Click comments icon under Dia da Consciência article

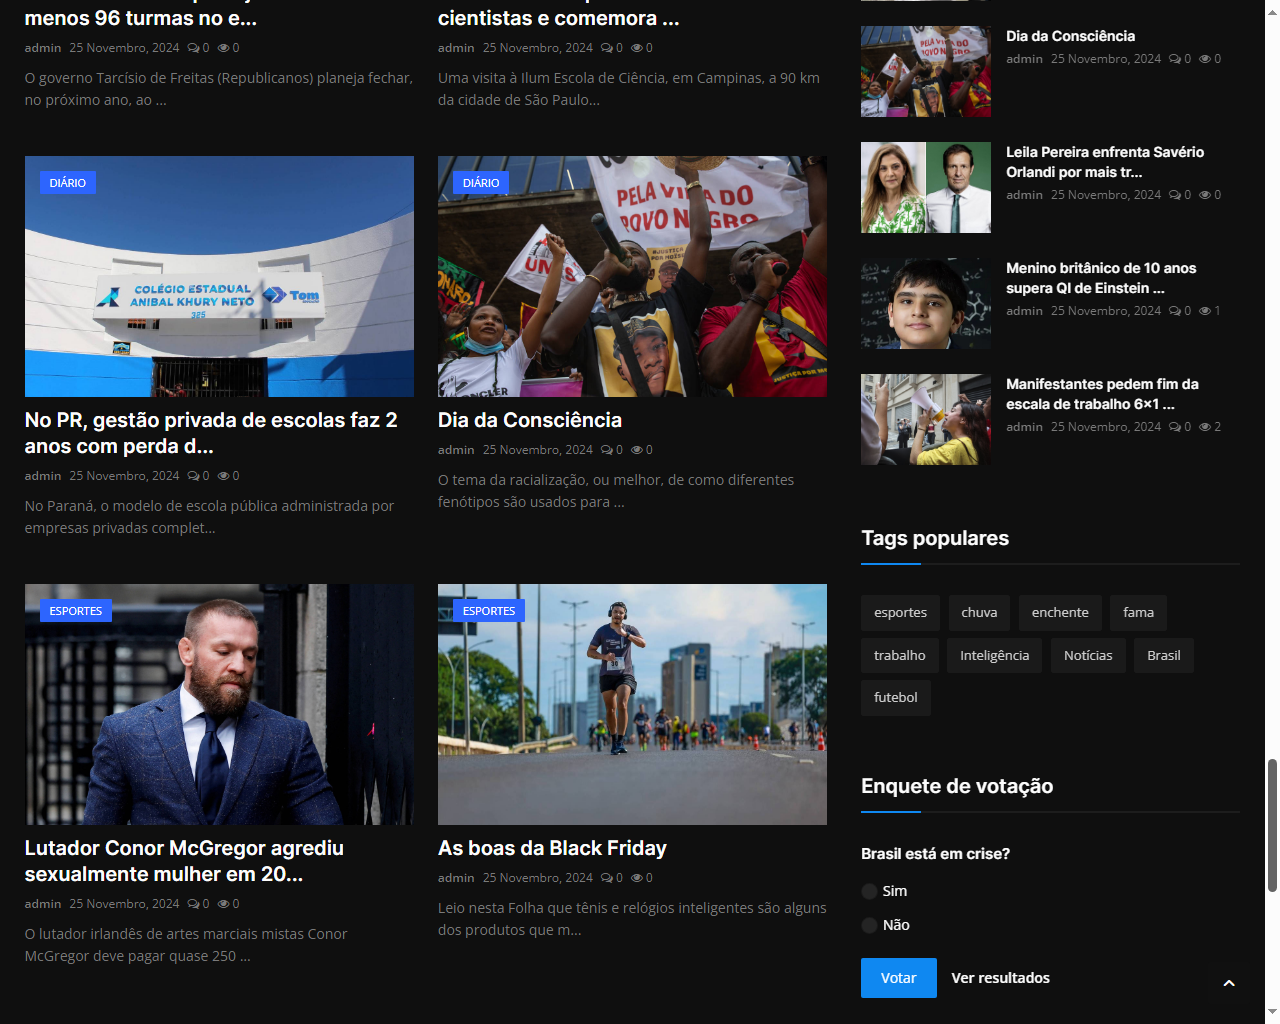(606, 450)
